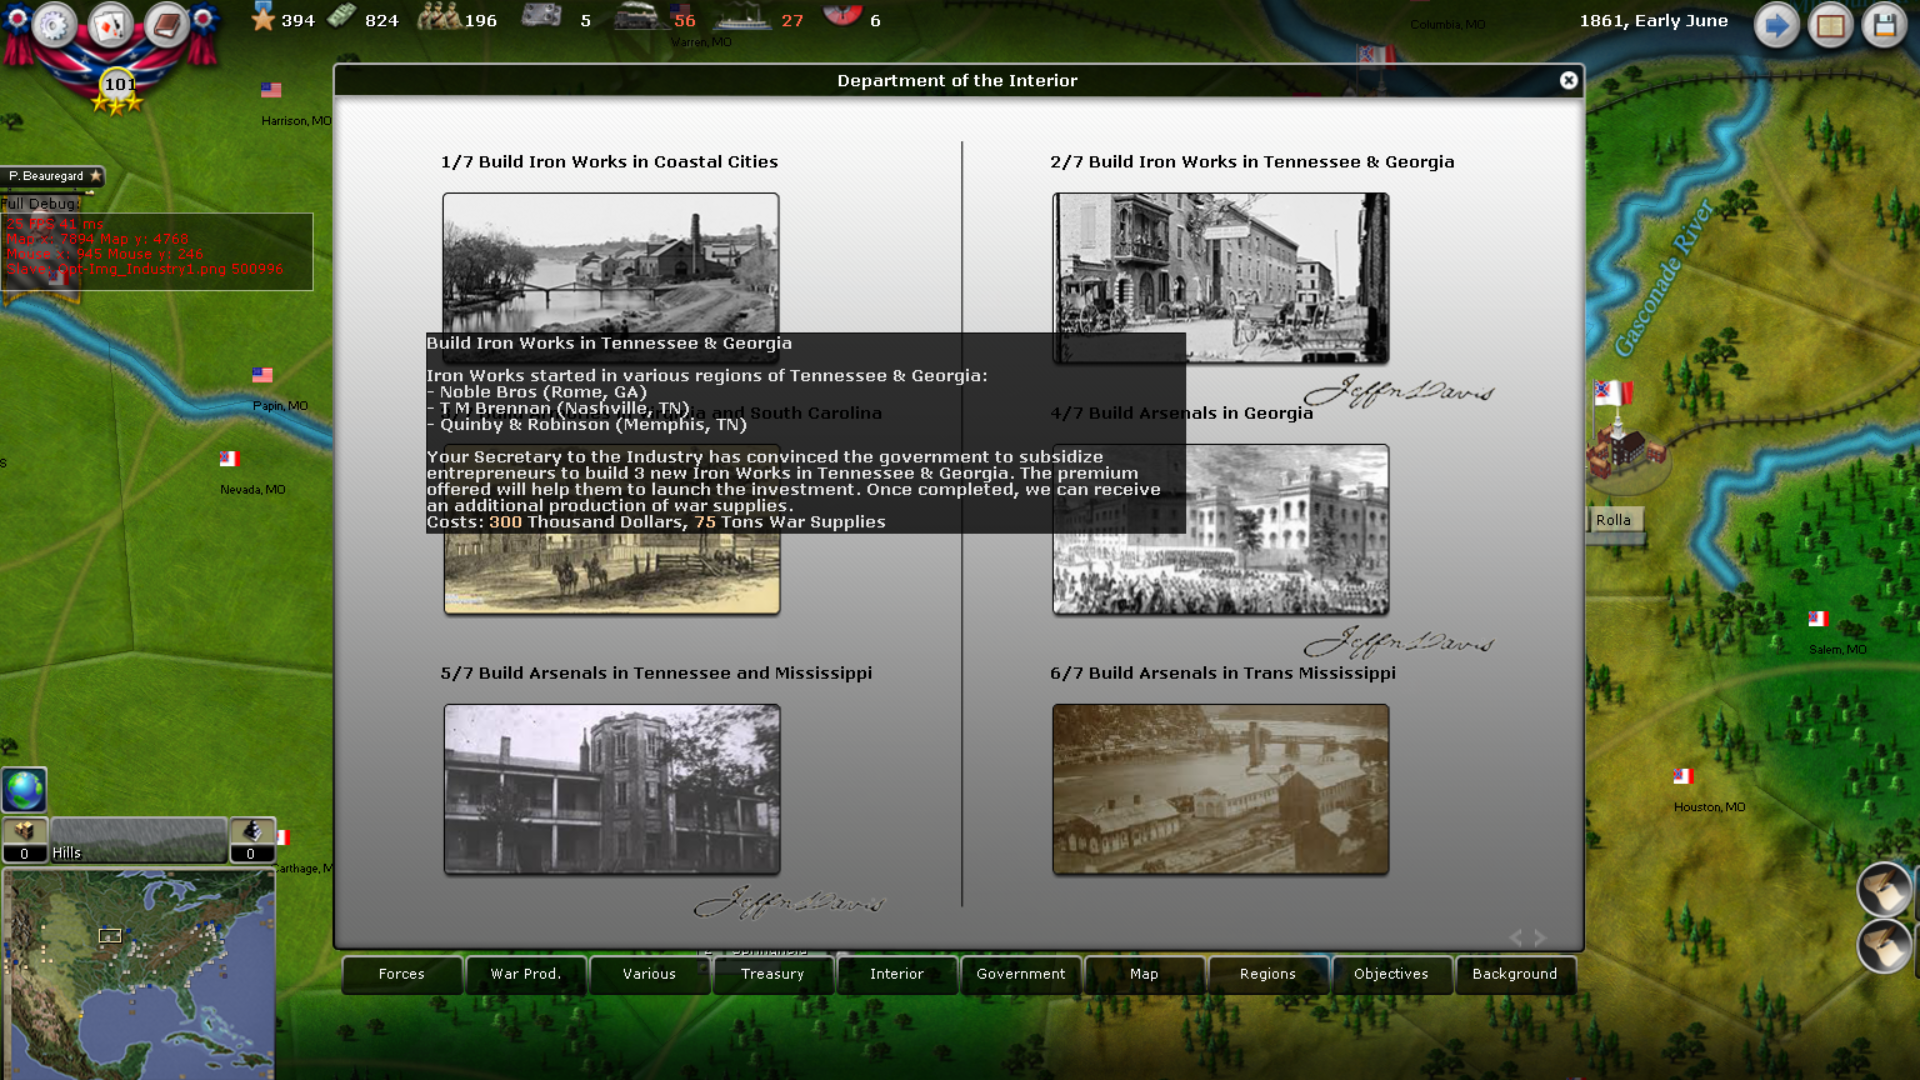
Task: Open the Government tab
Action: (1021, 974)
